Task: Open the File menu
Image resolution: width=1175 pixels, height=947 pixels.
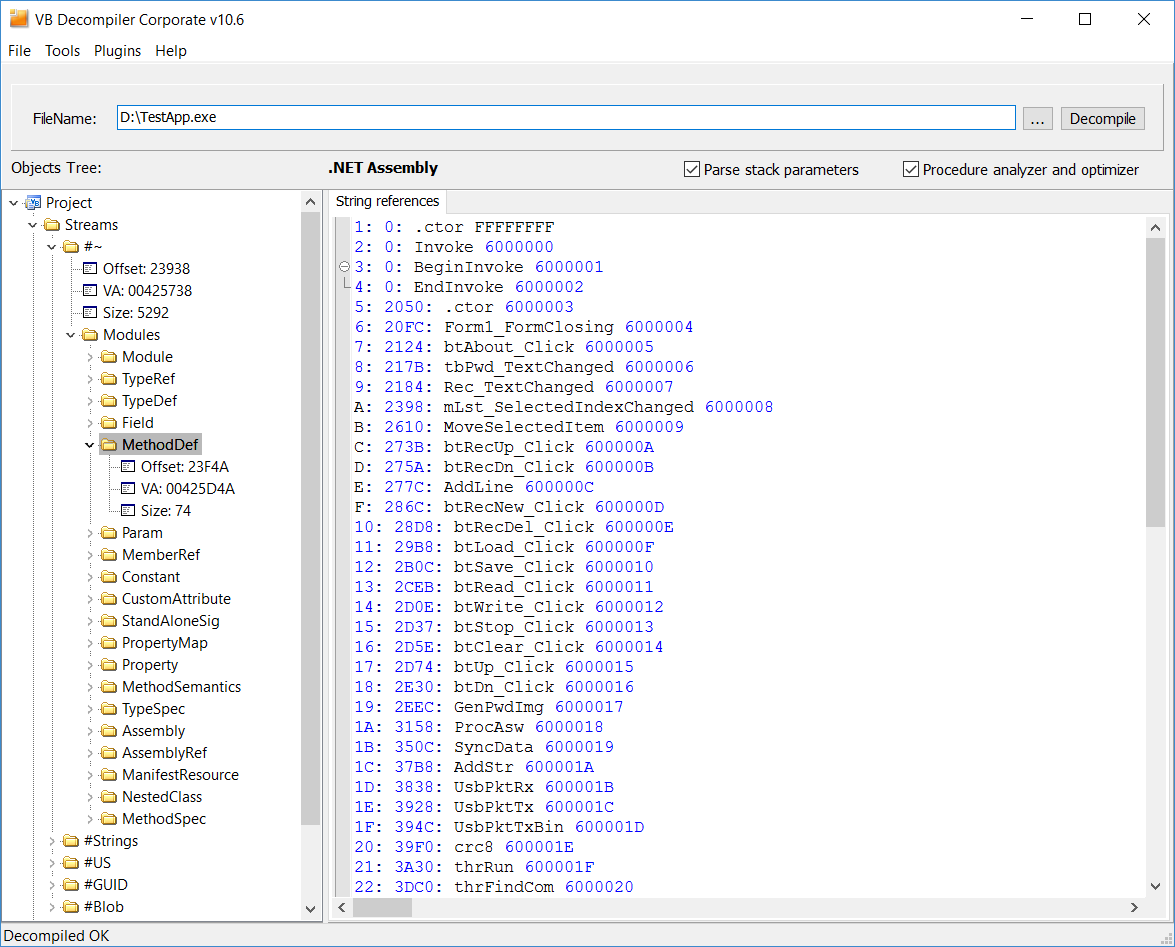Action: 19,50
